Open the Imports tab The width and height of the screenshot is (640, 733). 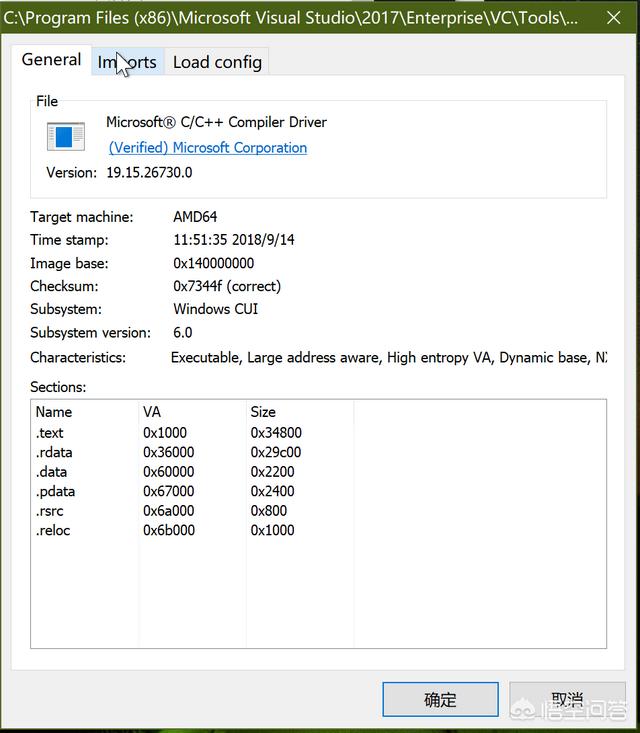pos(128,62)
